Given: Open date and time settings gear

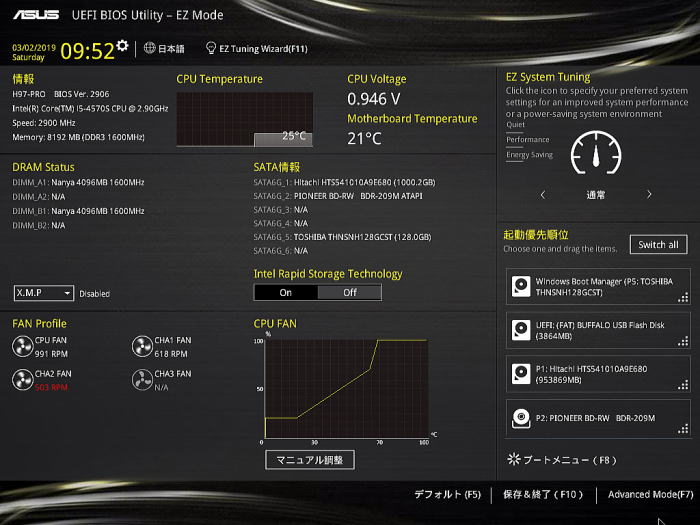Looking at the screenshot, I should click(x=122, y=45).
